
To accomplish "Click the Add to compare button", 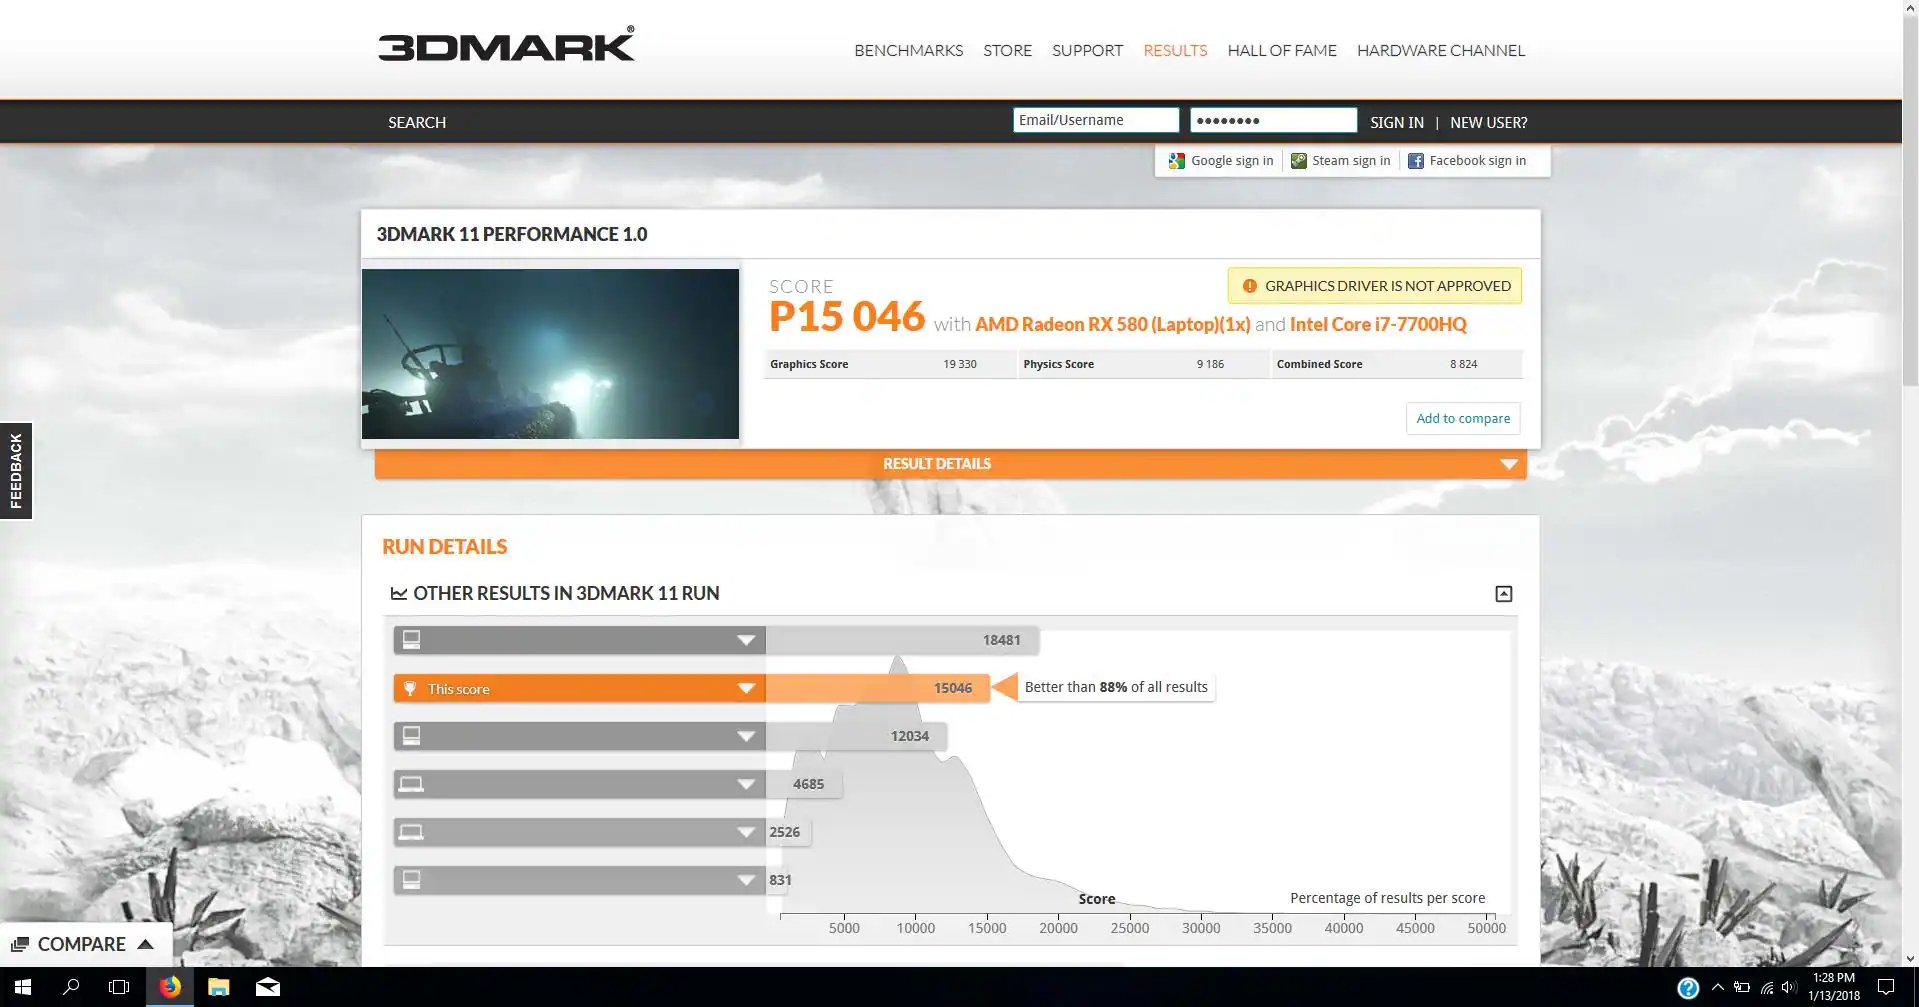I will point(1462,418).
